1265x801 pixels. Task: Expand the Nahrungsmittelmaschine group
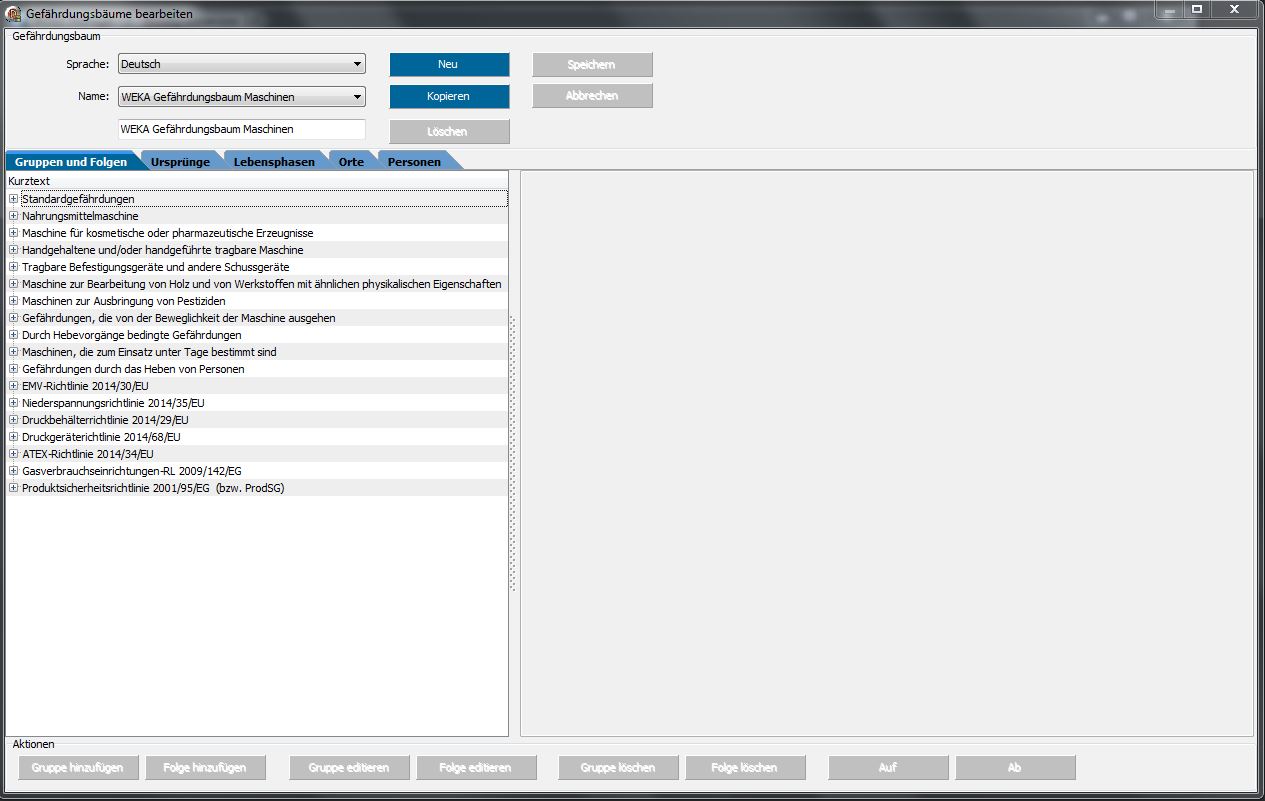click(14, 216)
